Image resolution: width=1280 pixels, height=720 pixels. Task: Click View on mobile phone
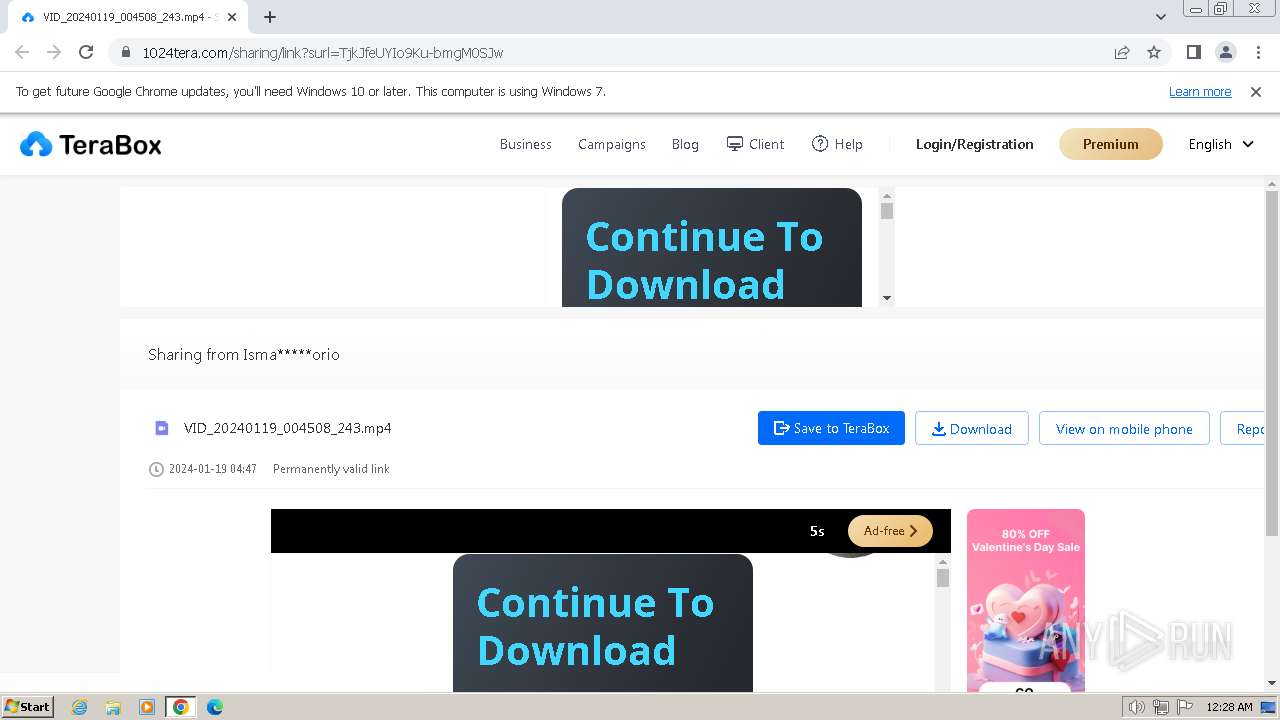click(1124, 428)
